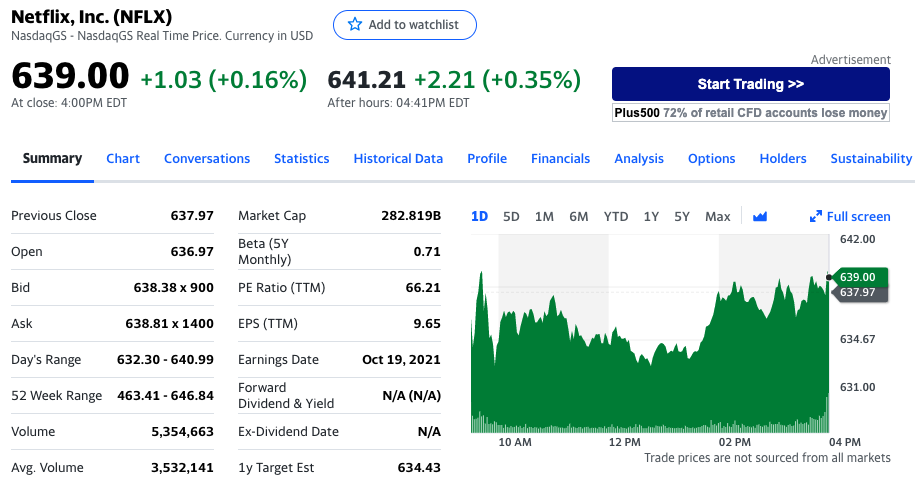Viewport: 915px width, 484px height.
Task: Click the grey 637.97 previous close marker
Action: tap(860, 293)
